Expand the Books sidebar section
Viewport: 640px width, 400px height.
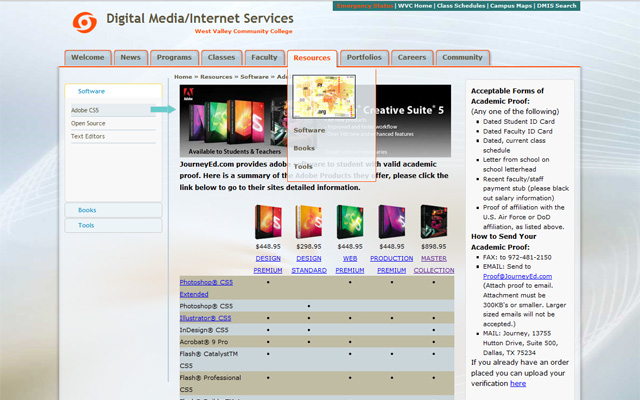(x=113, y=210)
